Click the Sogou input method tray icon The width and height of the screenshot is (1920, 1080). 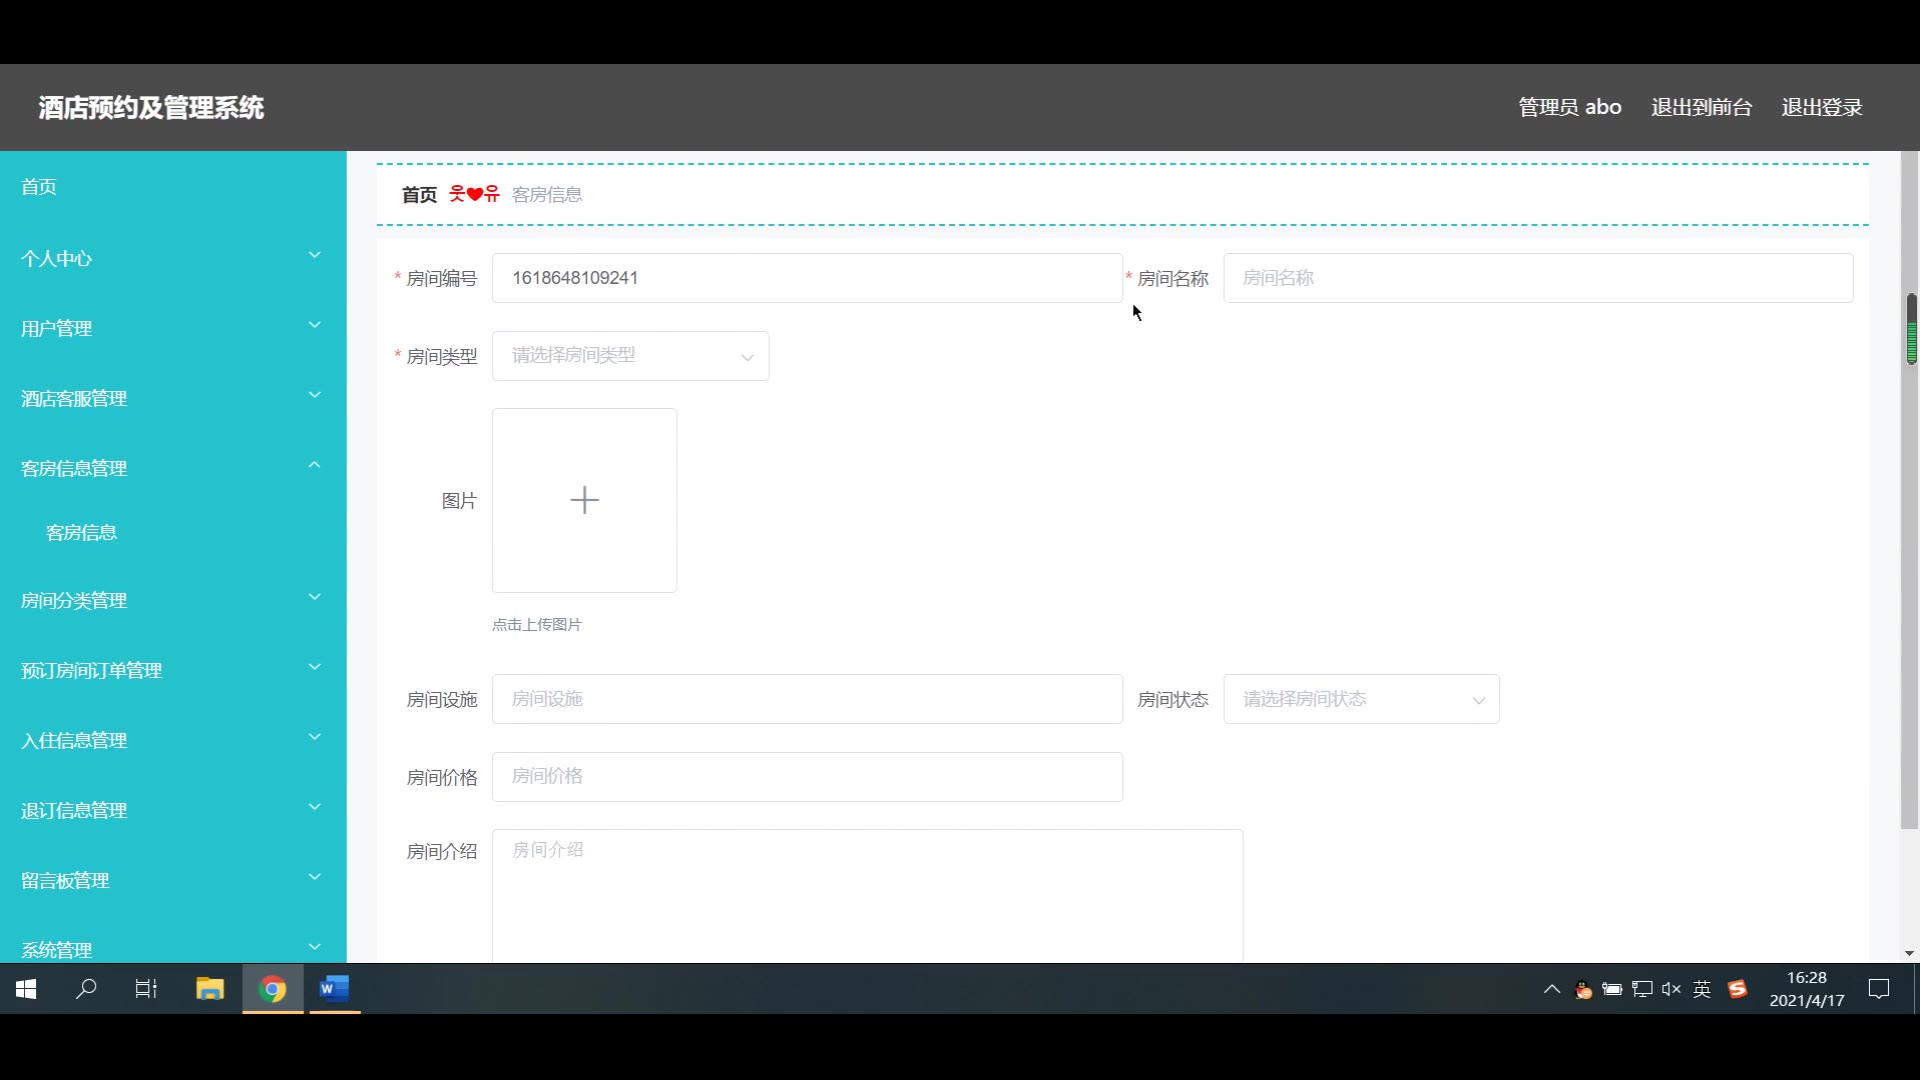[x=1738, y=989]
